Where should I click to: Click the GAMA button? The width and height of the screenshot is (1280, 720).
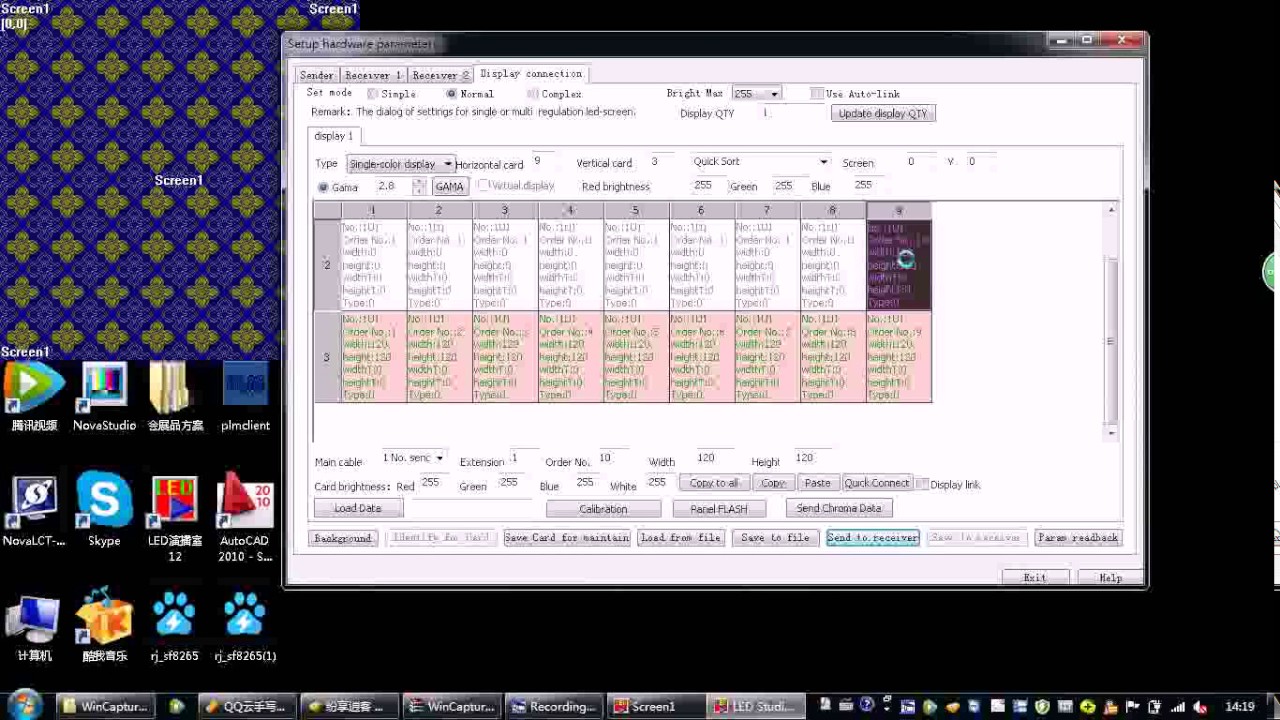450,187
